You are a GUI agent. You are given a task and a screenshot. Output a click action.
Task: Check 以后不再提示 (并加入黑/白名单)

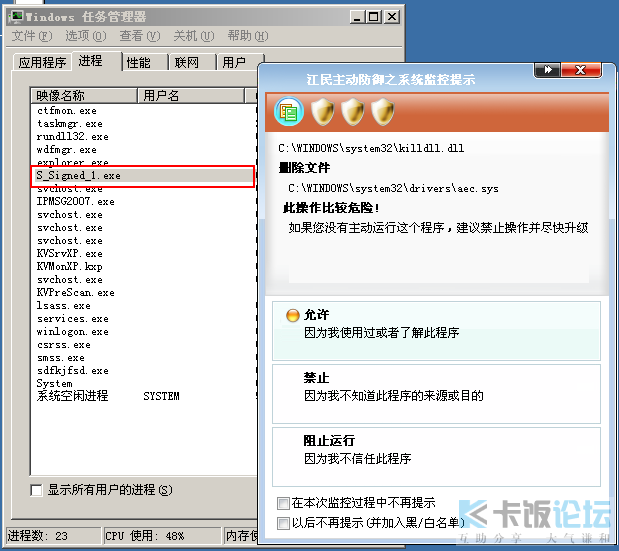click(x=283, y=523)
